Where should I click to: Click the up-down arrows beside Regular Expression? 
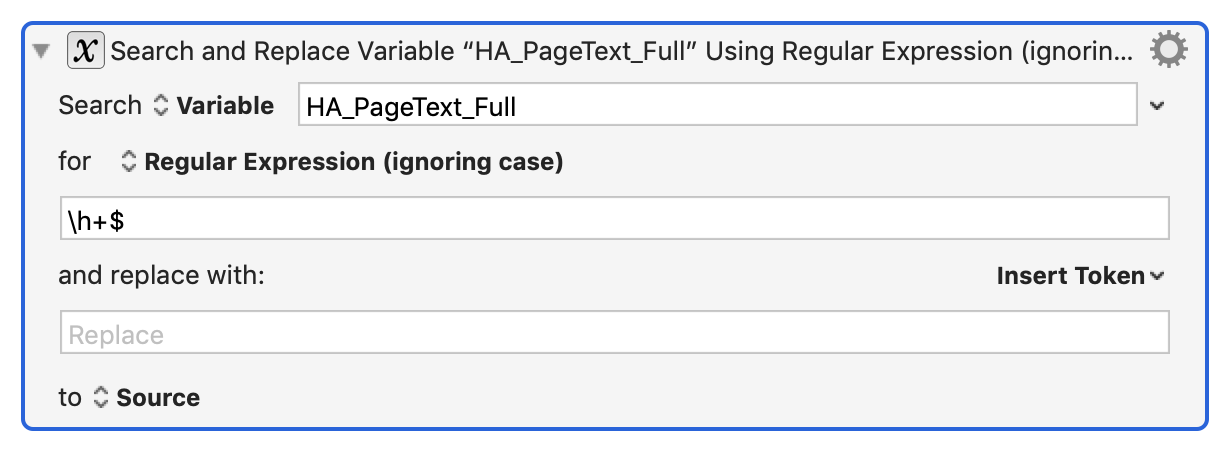coord(128,161)
